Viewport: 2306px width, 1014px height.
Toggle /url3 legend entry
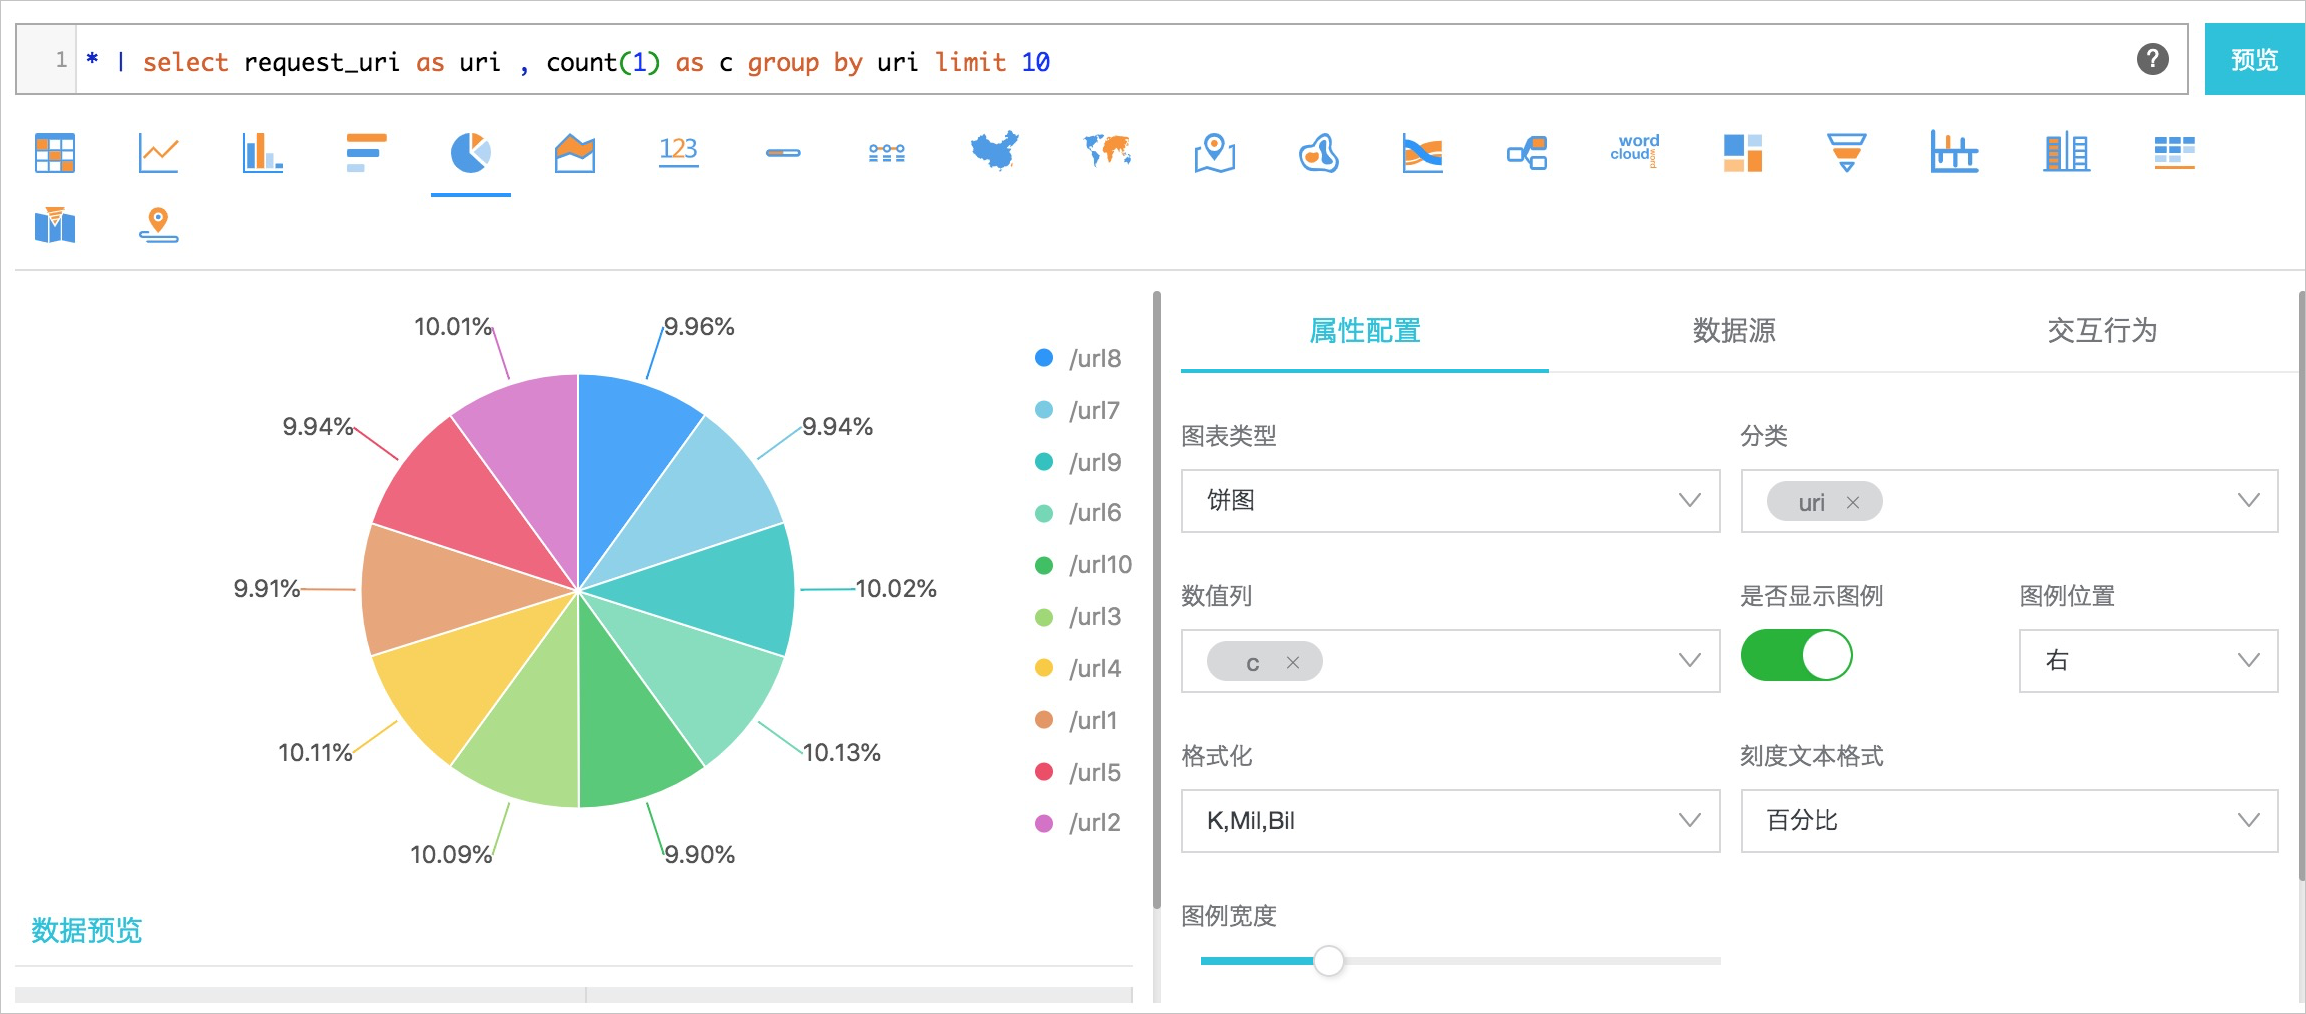[1078, 616]
